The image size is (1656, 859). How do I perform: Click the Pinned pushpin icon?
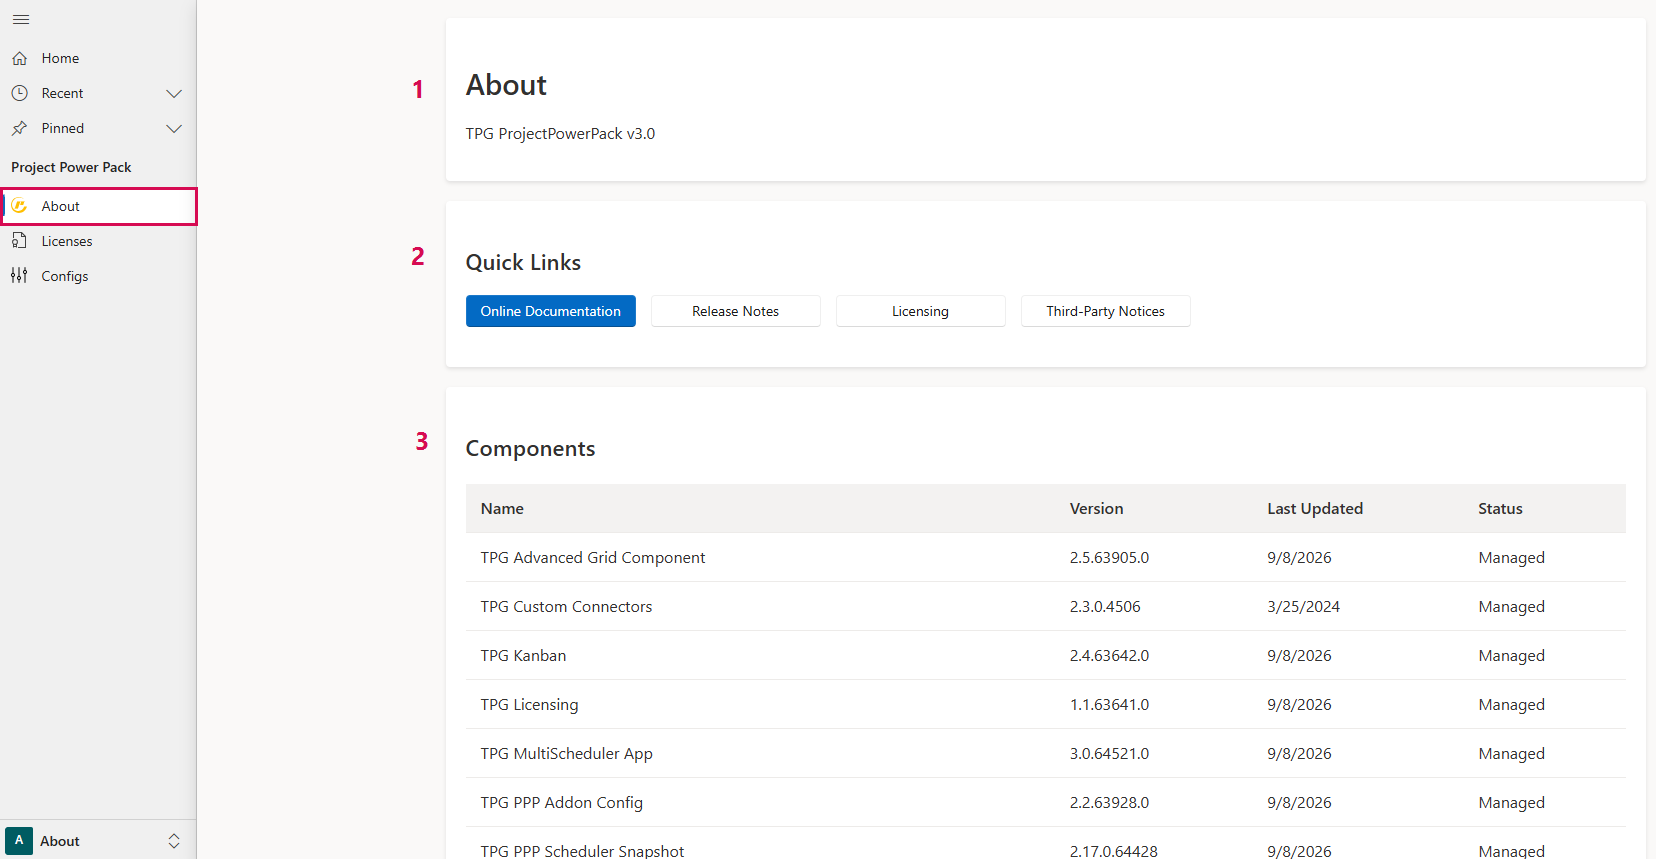[x=19, y=128]
